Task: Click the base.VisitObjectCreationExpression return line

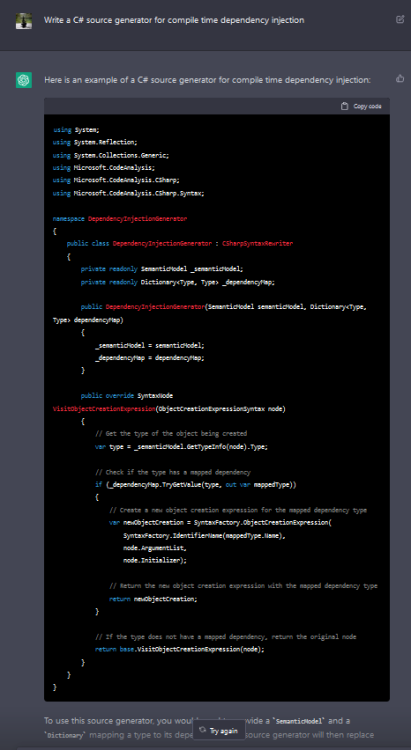Action: (180, 650)
